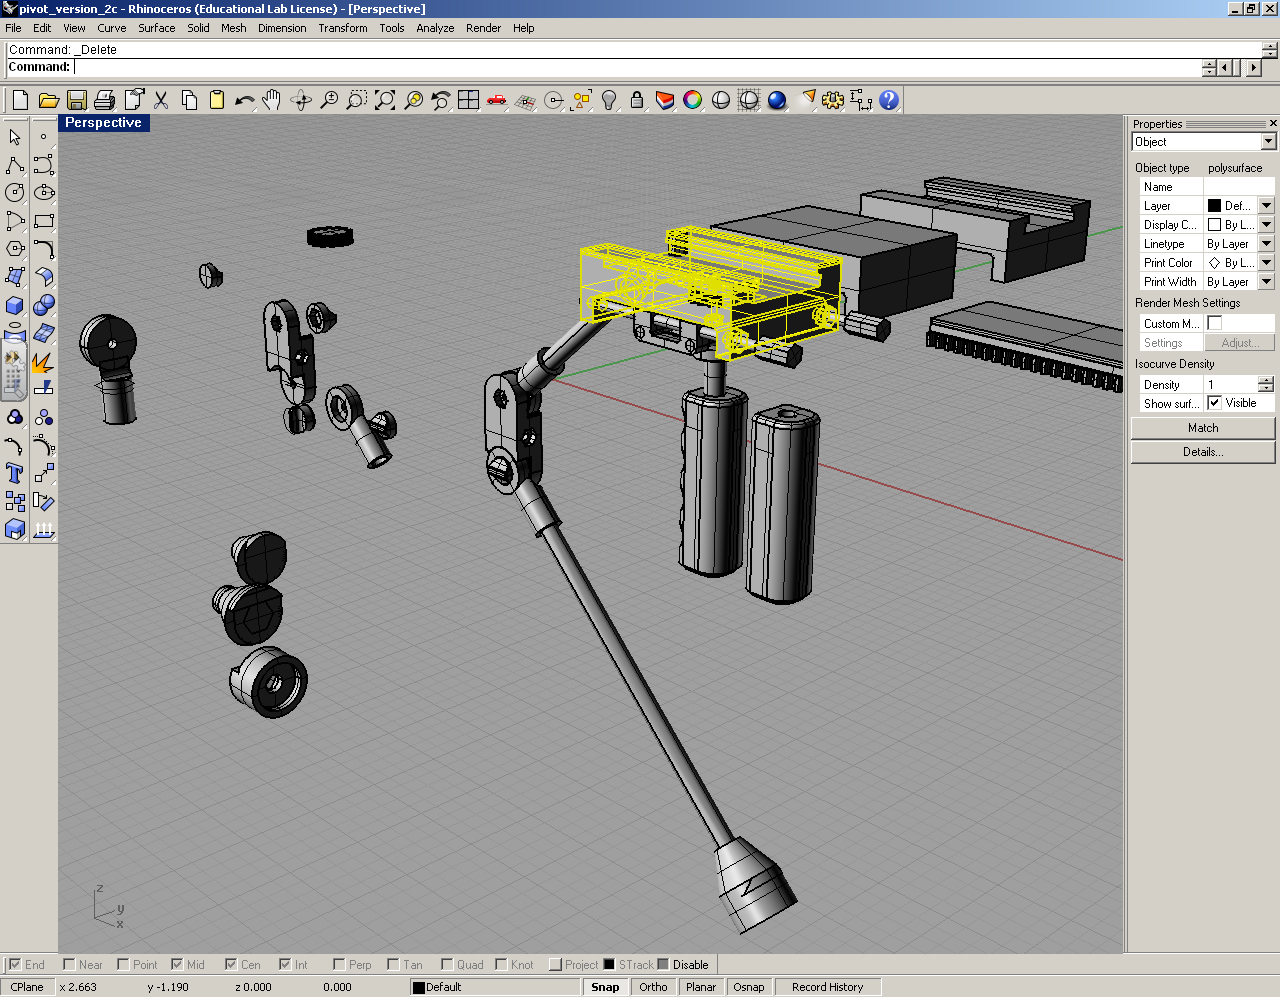Select the pointer selection arrow tool
1280x998 pixels.
tap(15, 137)
